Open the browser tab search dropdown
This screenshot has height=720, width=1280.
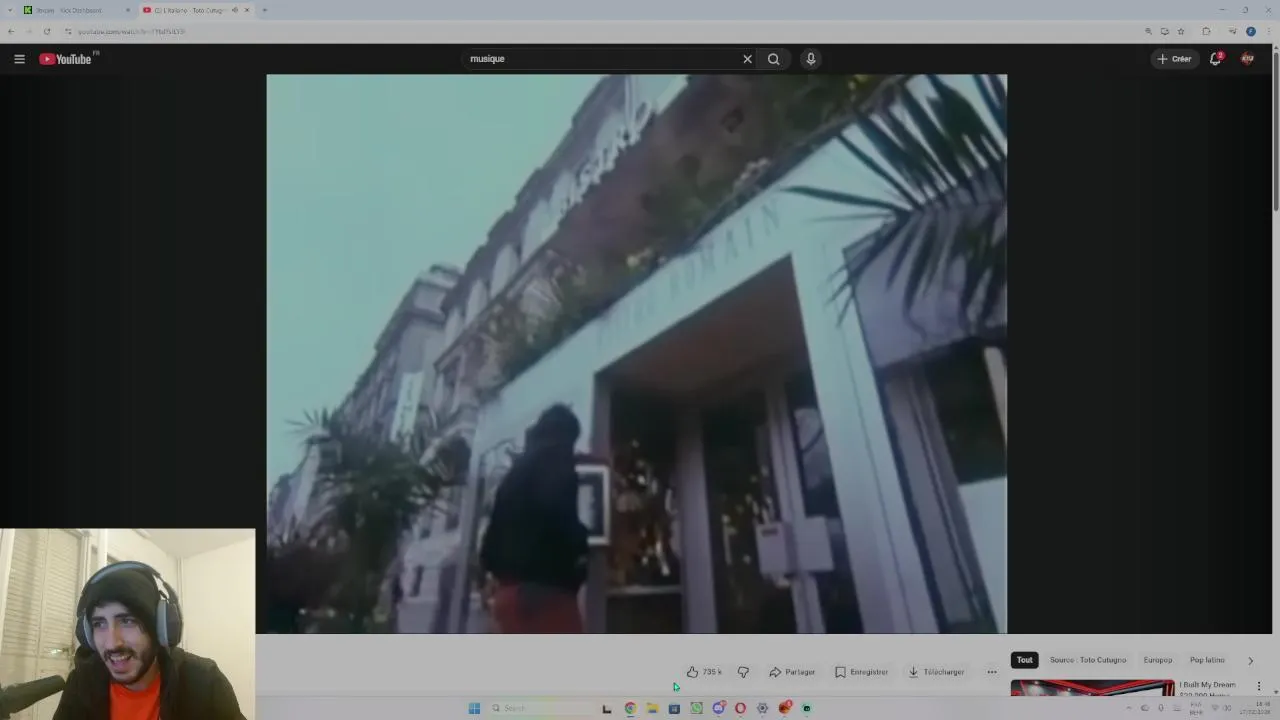point(9,10)
